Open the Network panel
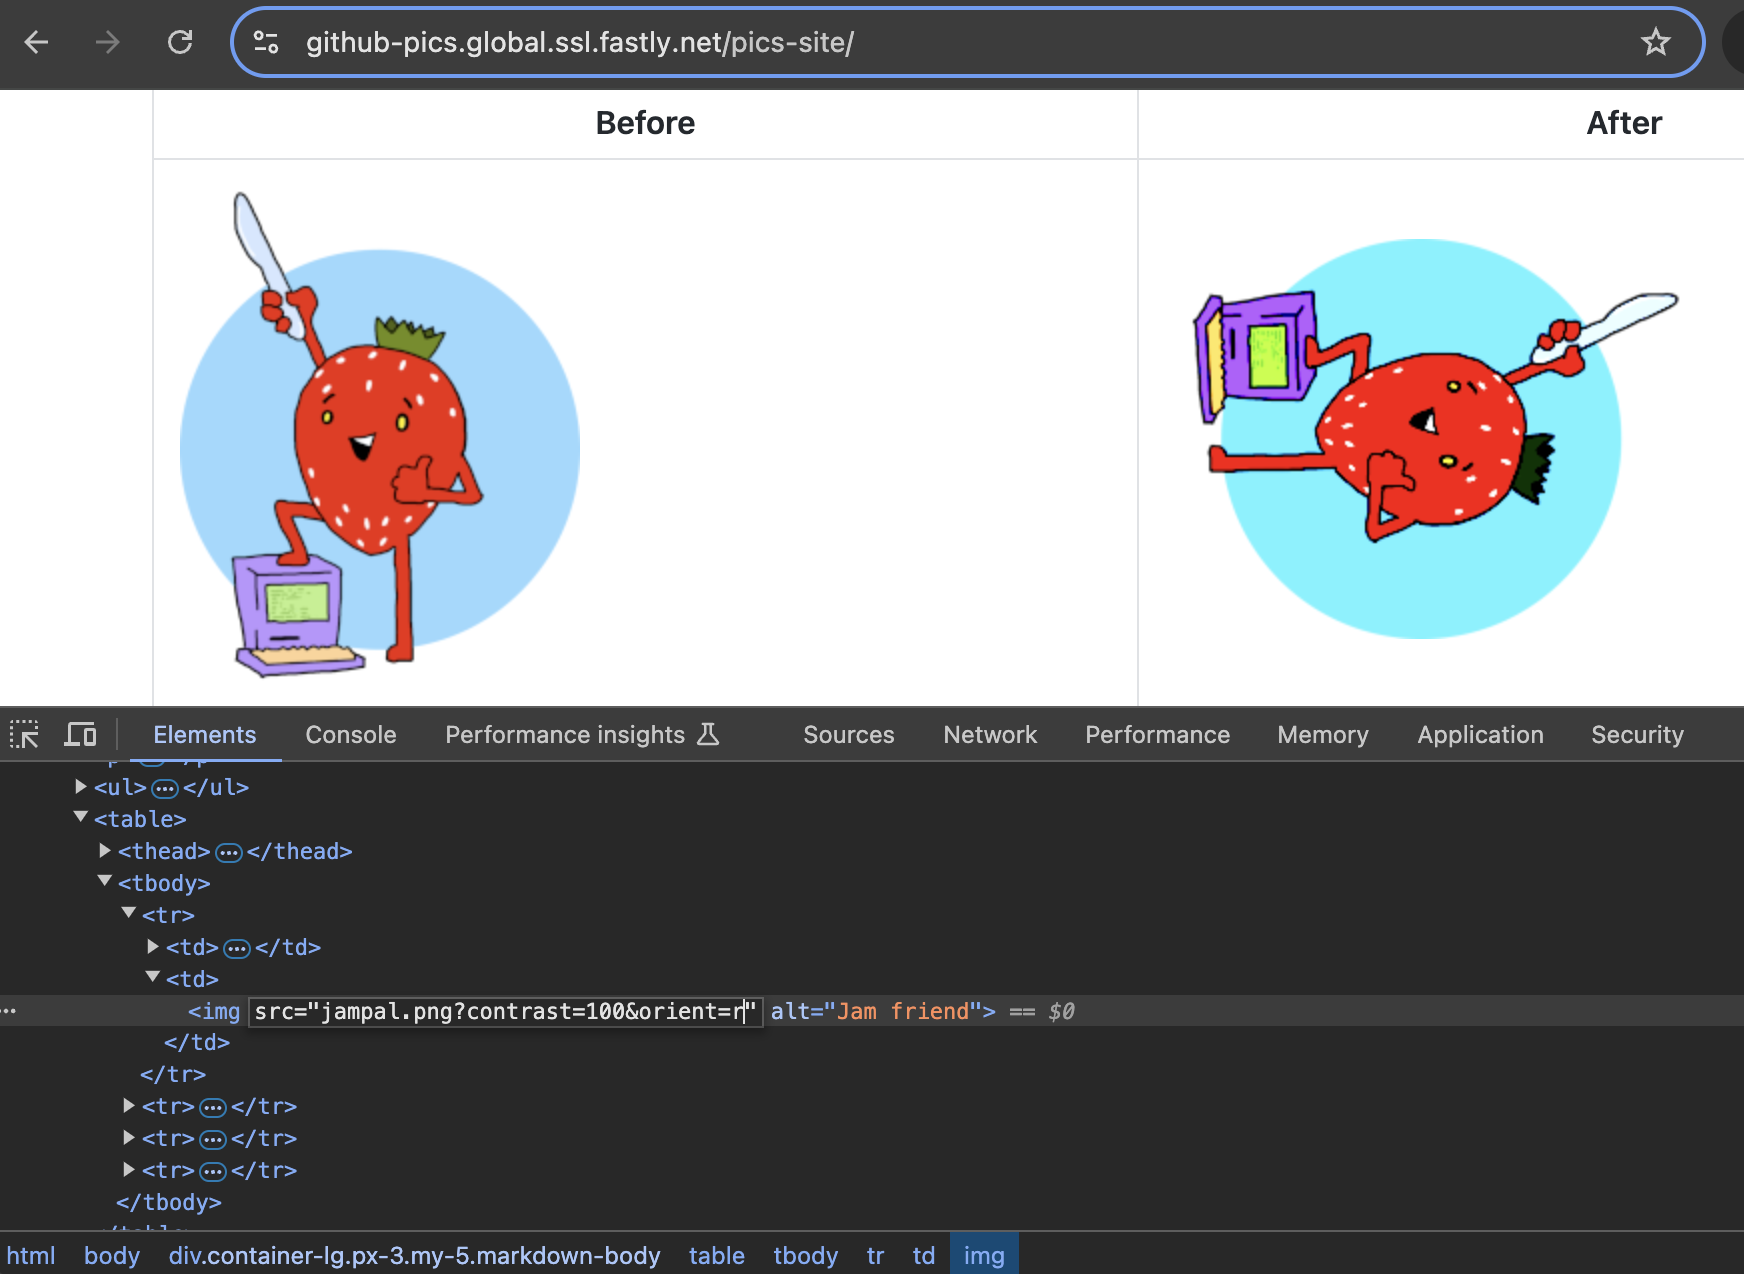 point(990,734)
